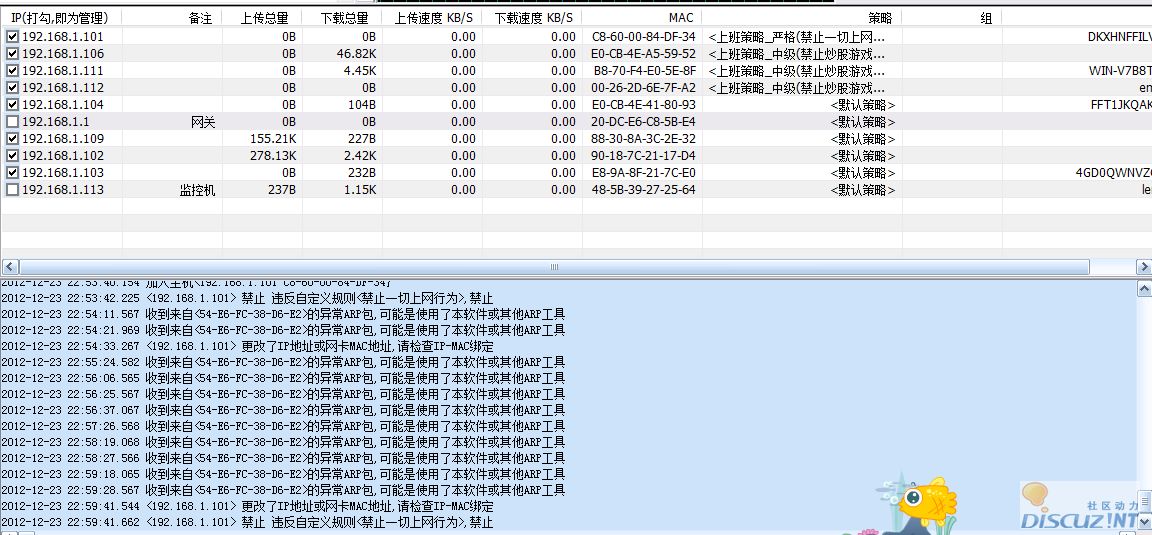The height and width of the screenshot is (535, 1152).
Task: Enable the checkbox for gateway 192.168.1.1
Action: [x=12, y=121]
